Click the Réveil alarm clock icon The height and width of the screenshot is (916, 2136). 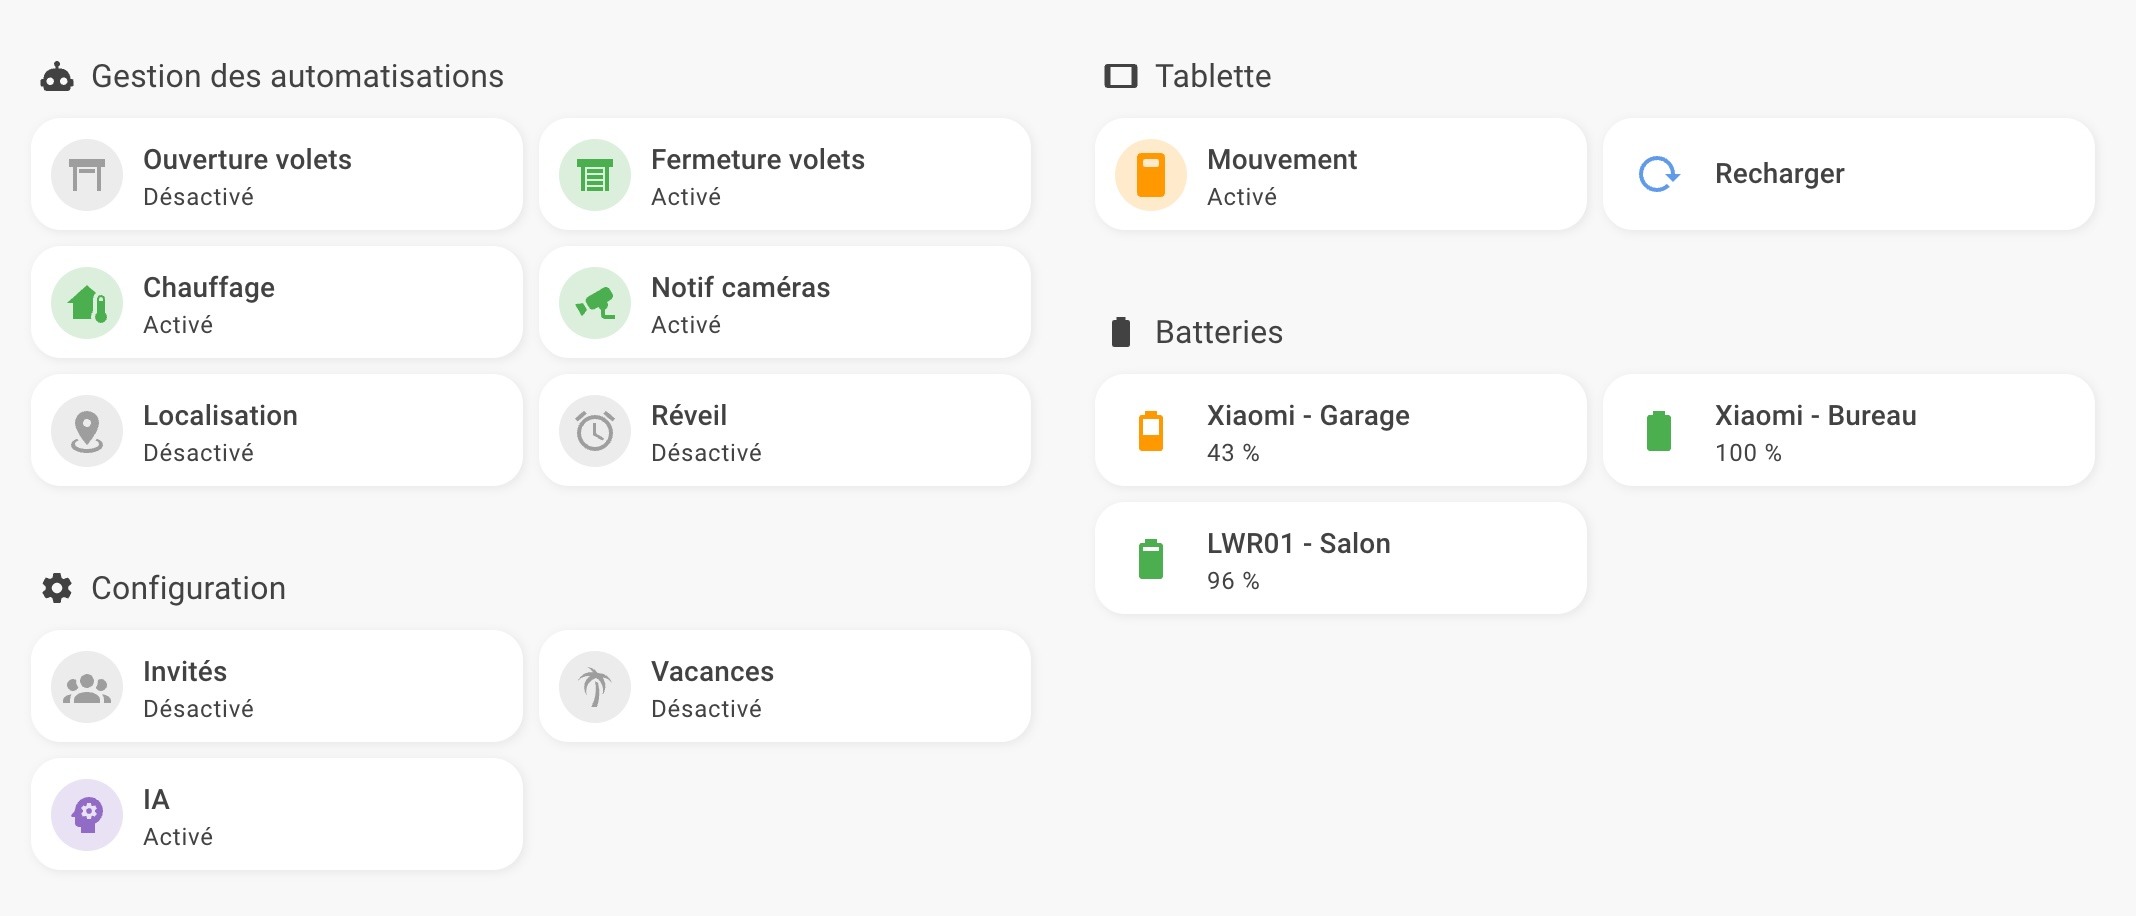tap(595, 431)
